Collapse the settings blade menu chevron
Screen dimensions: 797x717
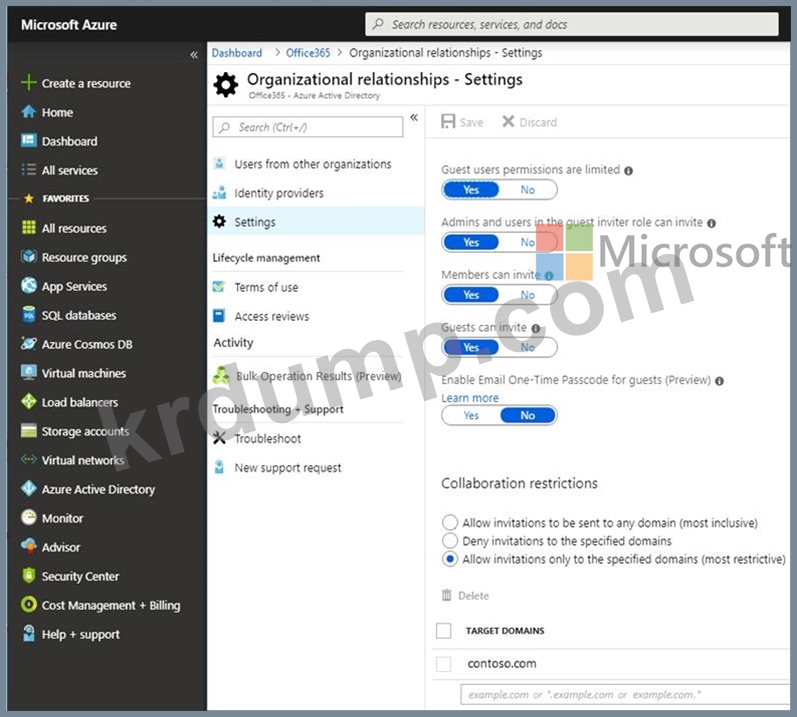(x=414, y=117)
